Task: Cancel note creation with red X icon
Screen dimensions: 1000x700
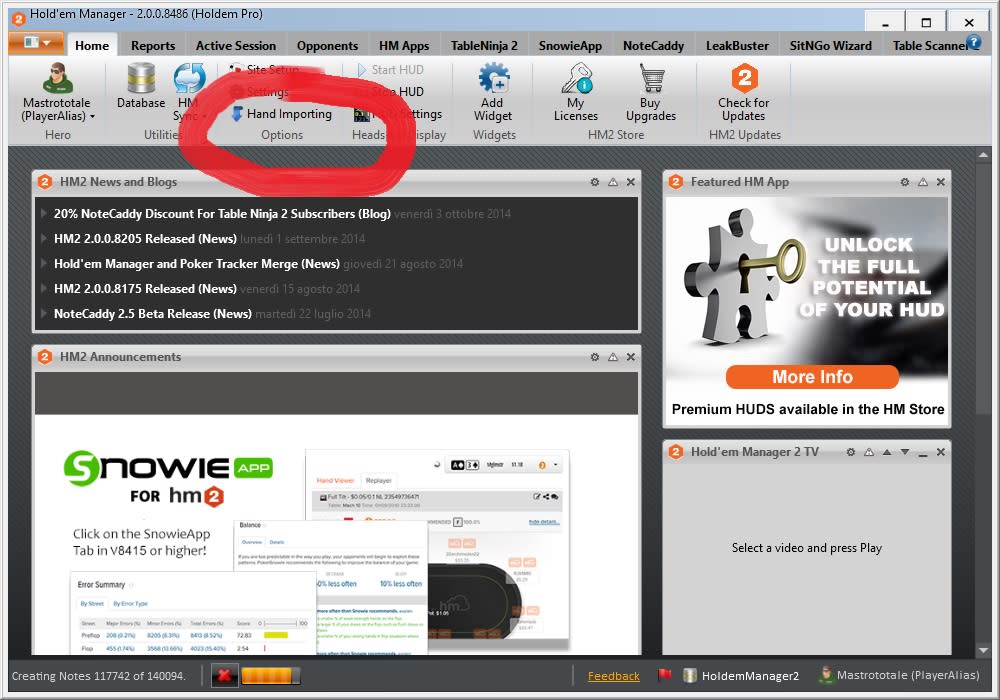Action: (x=224, y=676)
